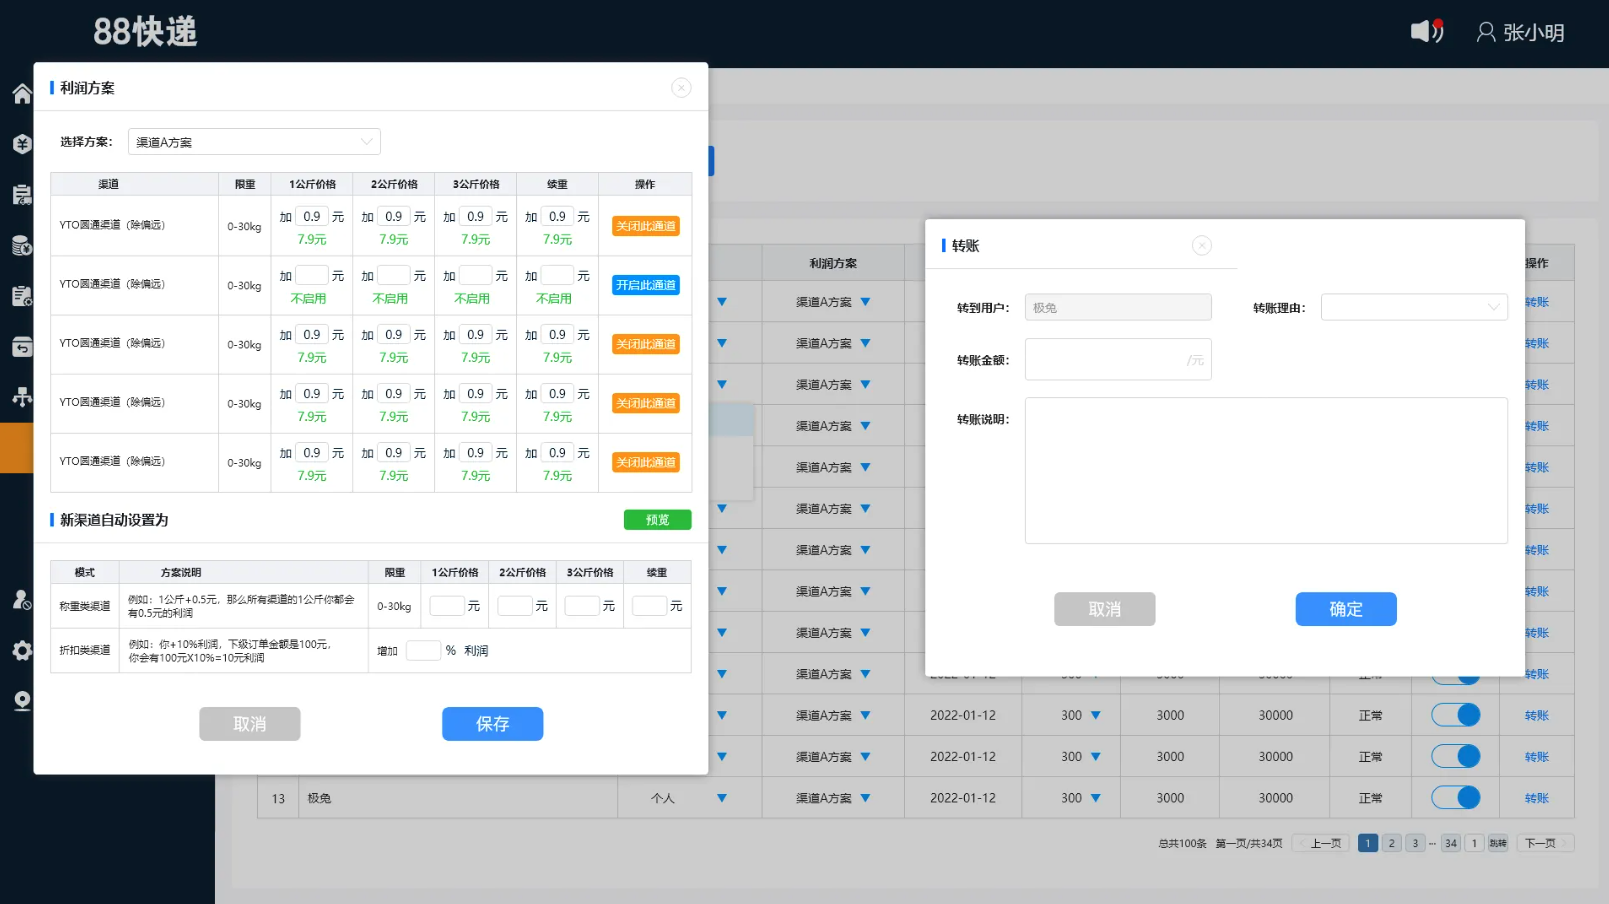This screenshot has width=1609, height=904.
Task: Open the return/refund box icon
Action: pyautogui.click(x=22, y=347)
